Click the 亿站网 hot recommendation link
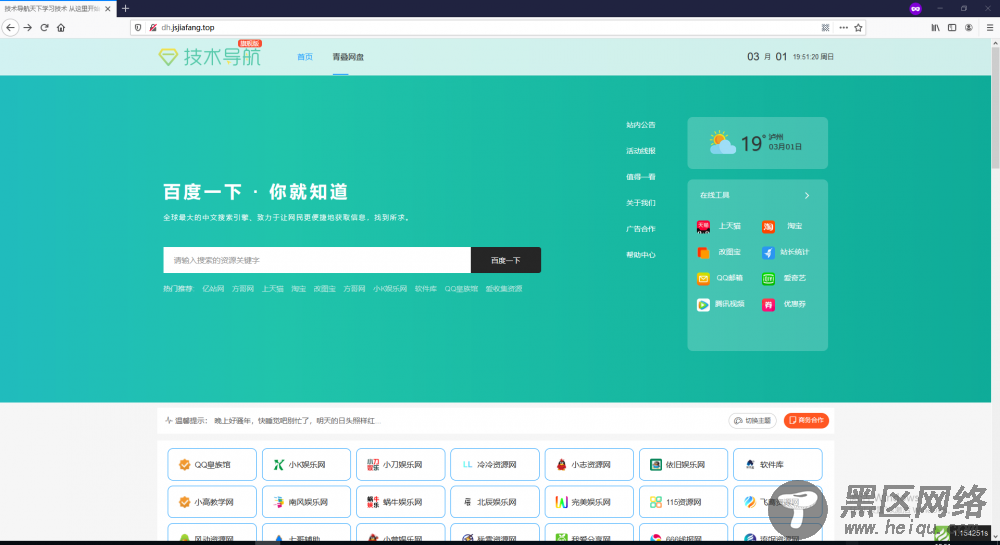The height and width of the screenshot is (545, 1000). click(x=213, y=289)
